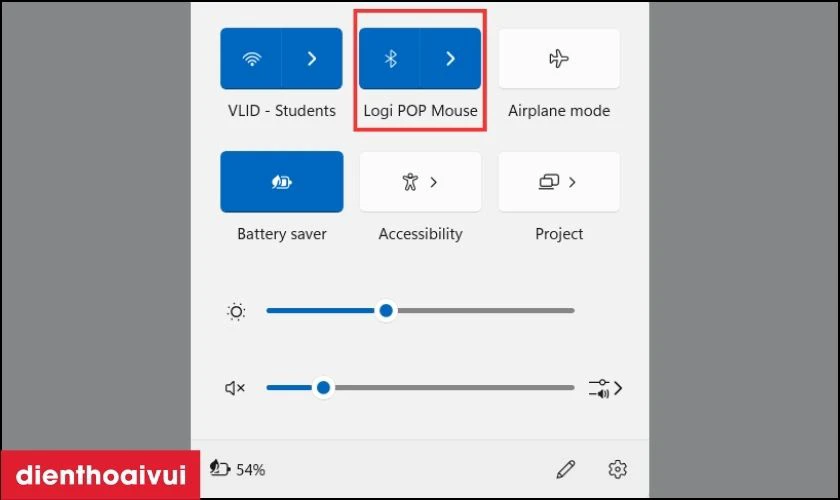
Task: Unmute using the muted speaker icon
Action: [235, 388]
